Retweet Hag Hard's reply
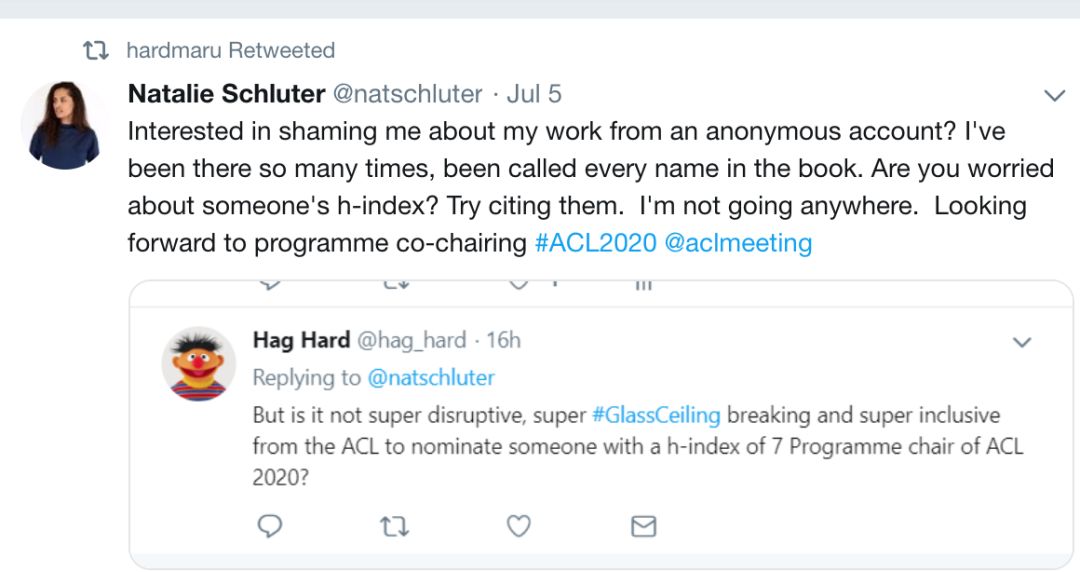 [394, 526]
